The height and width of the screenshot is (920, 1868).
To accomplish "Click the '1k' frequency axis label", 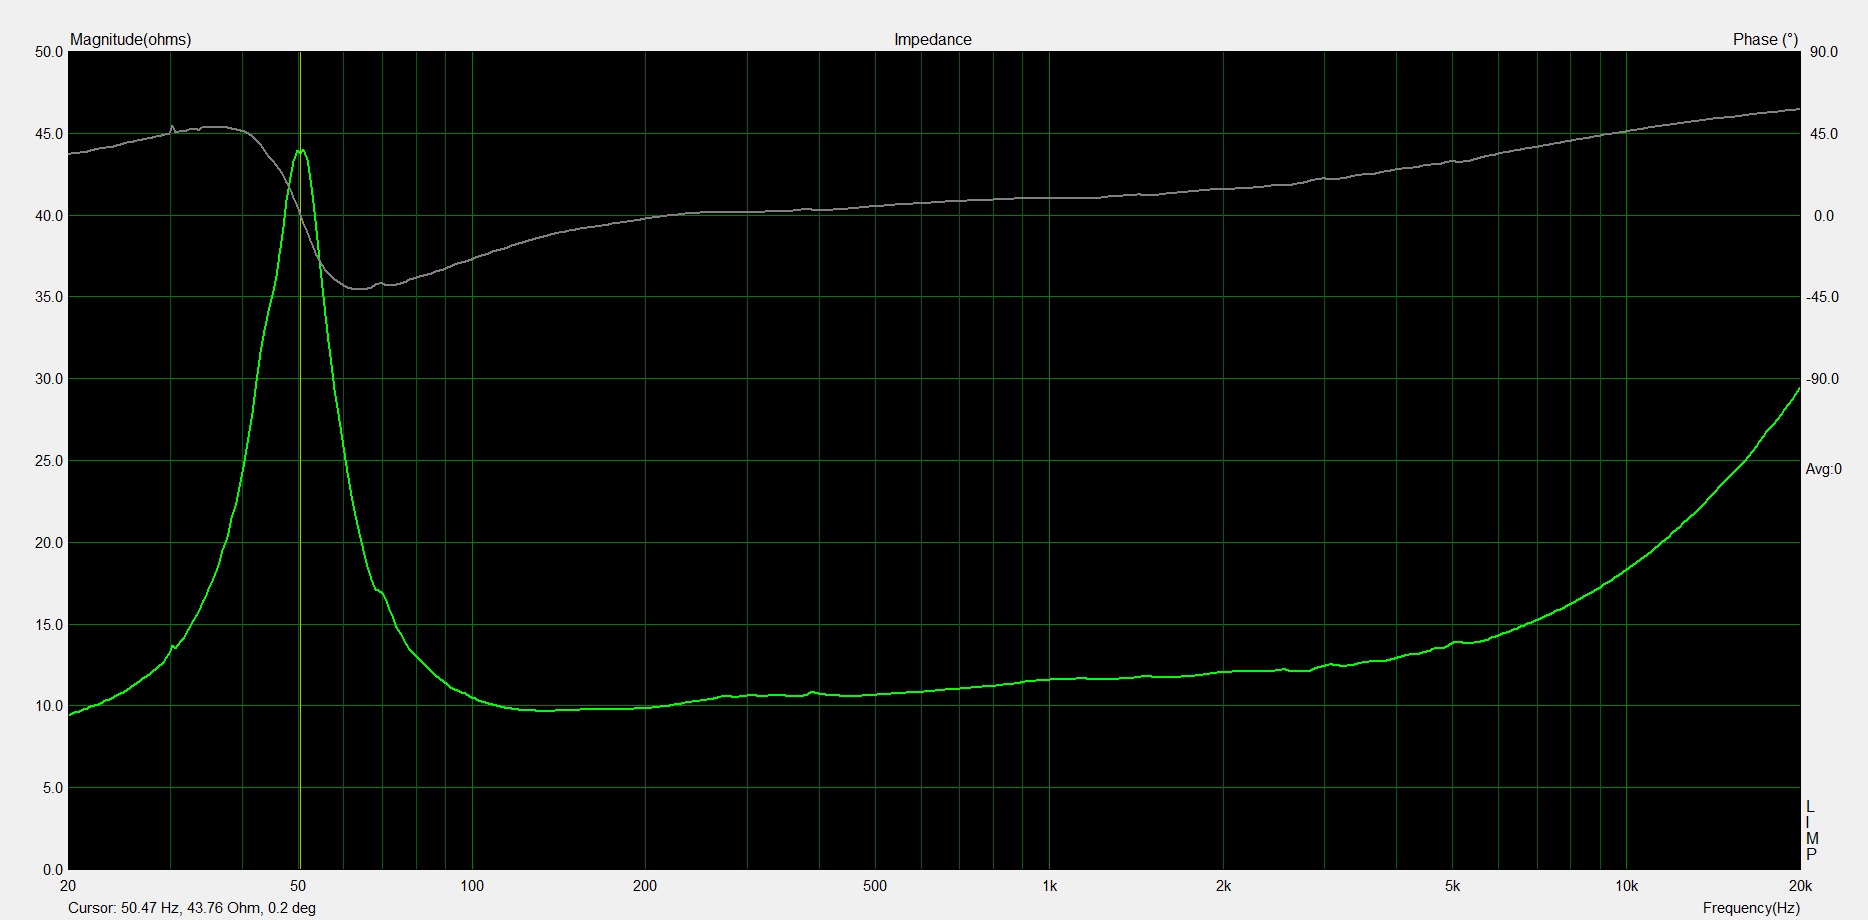I will point(1049,886).
